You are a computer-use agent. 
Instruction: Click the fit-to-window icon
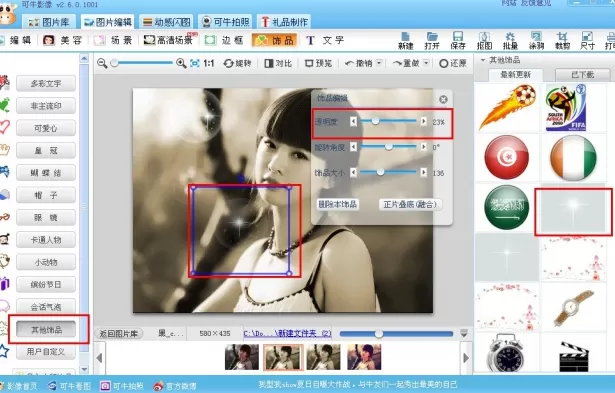[x=195, y=63]
